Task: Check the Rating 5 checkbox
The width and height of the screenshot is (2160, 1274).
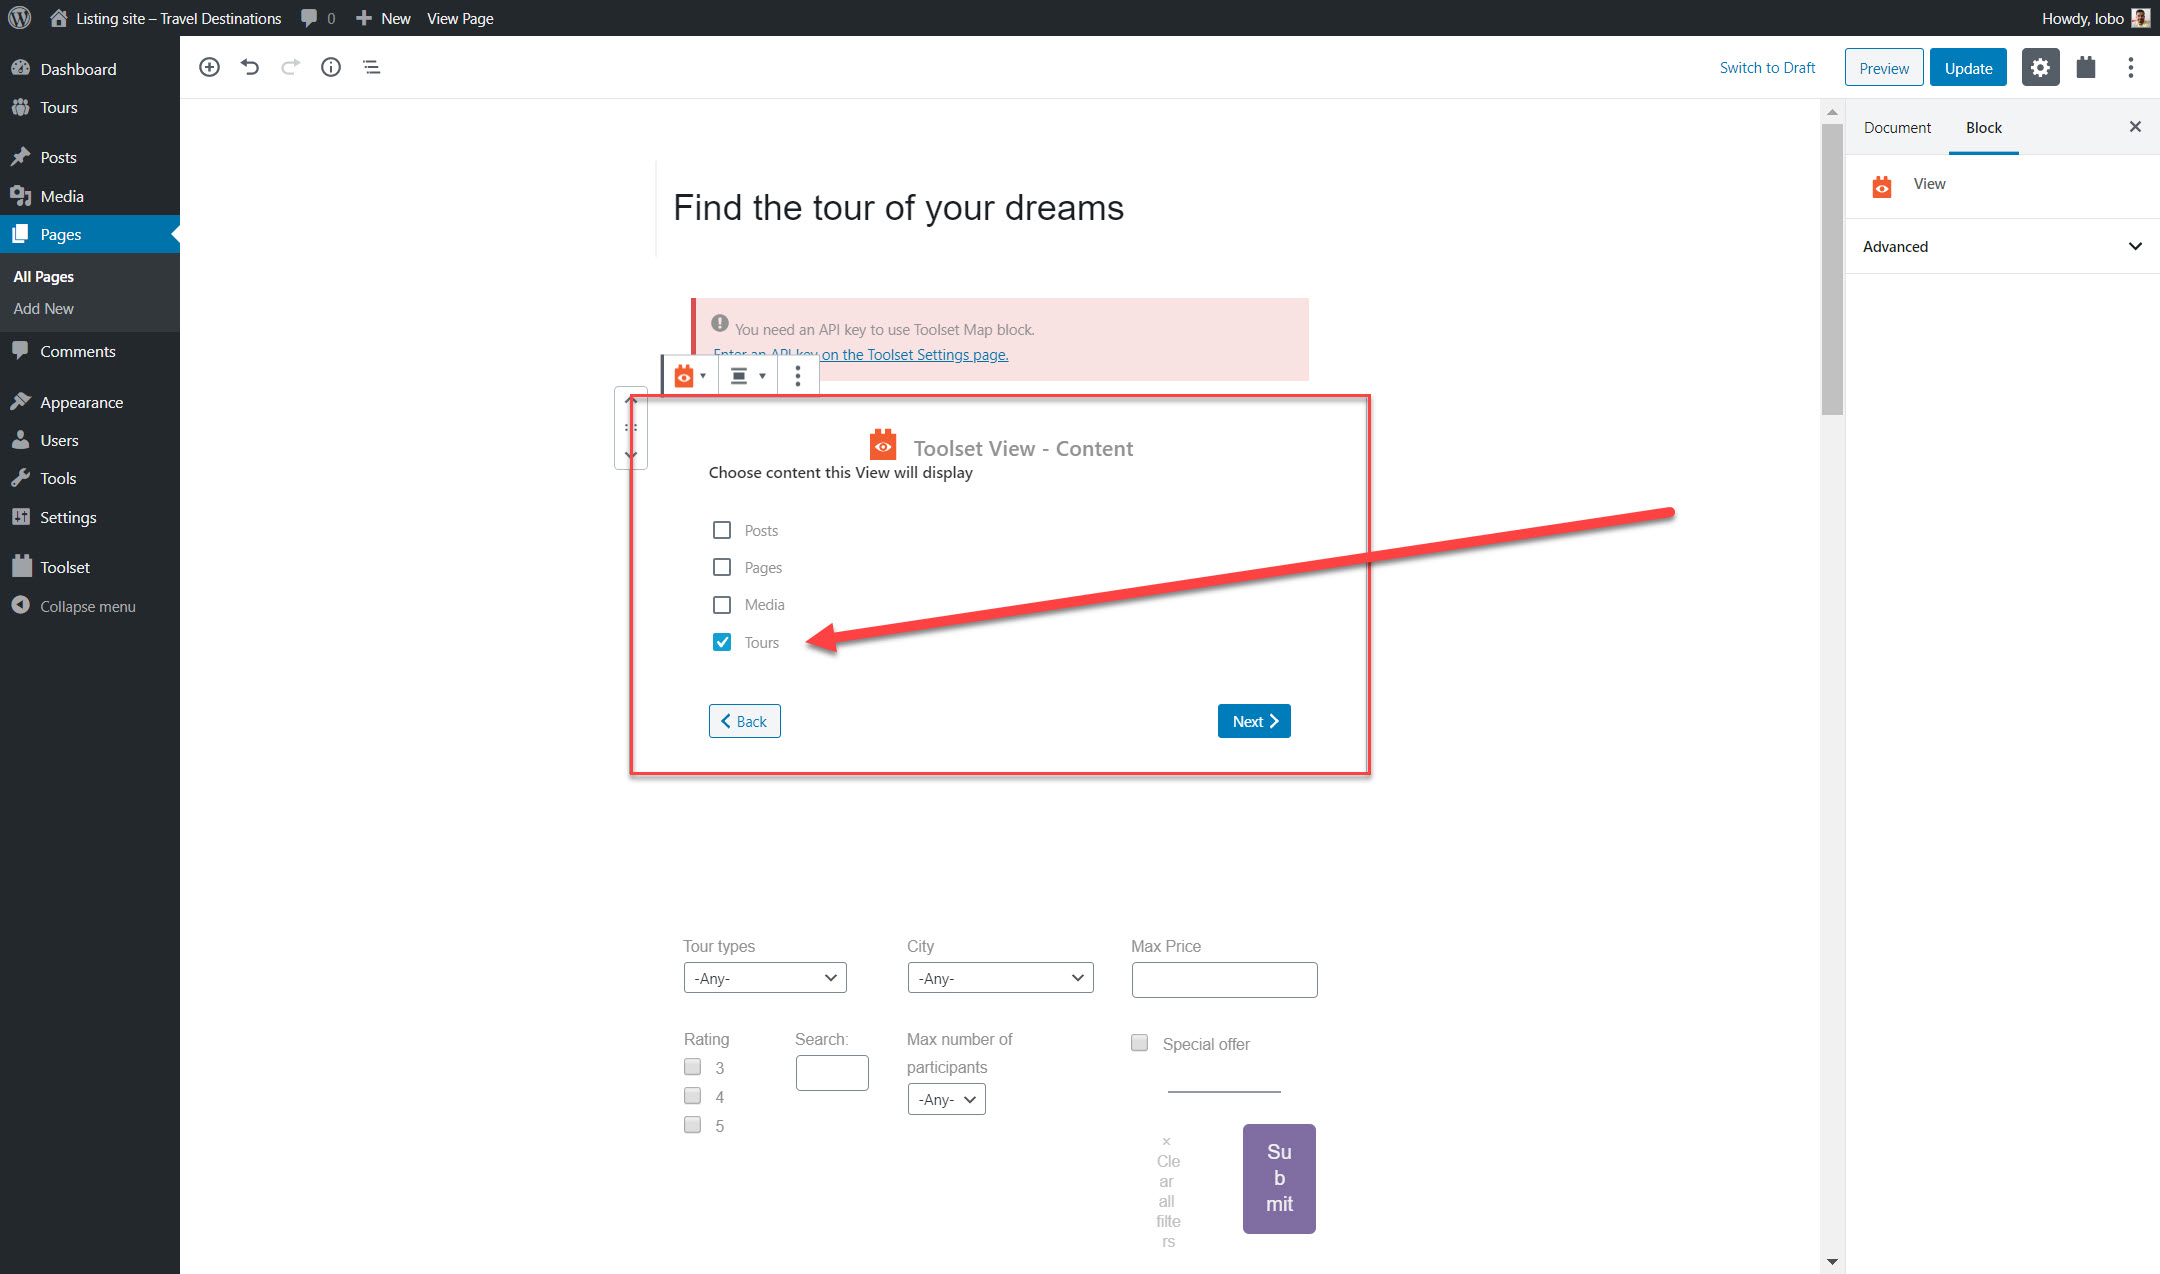Action: pyautogui.click(x=692, y=1125)
